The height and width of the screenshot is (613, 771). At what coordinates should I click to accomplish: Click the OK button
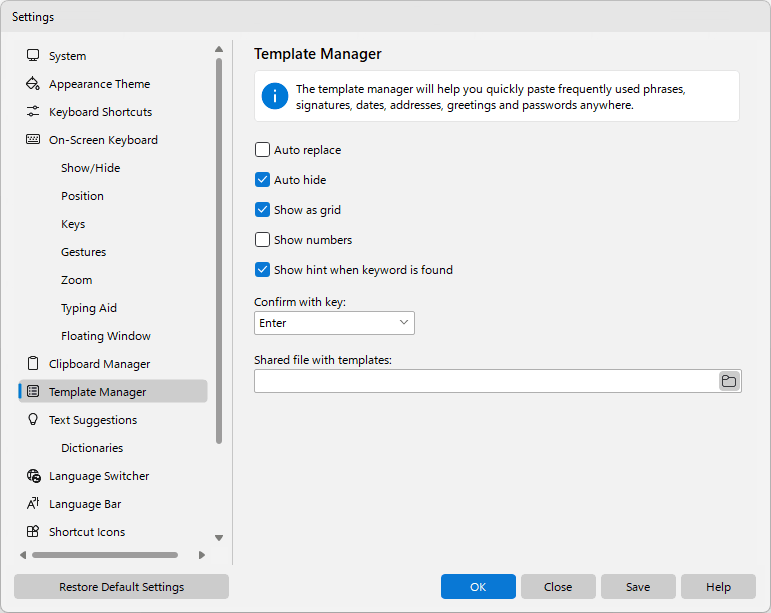click(x=478, y=586)
